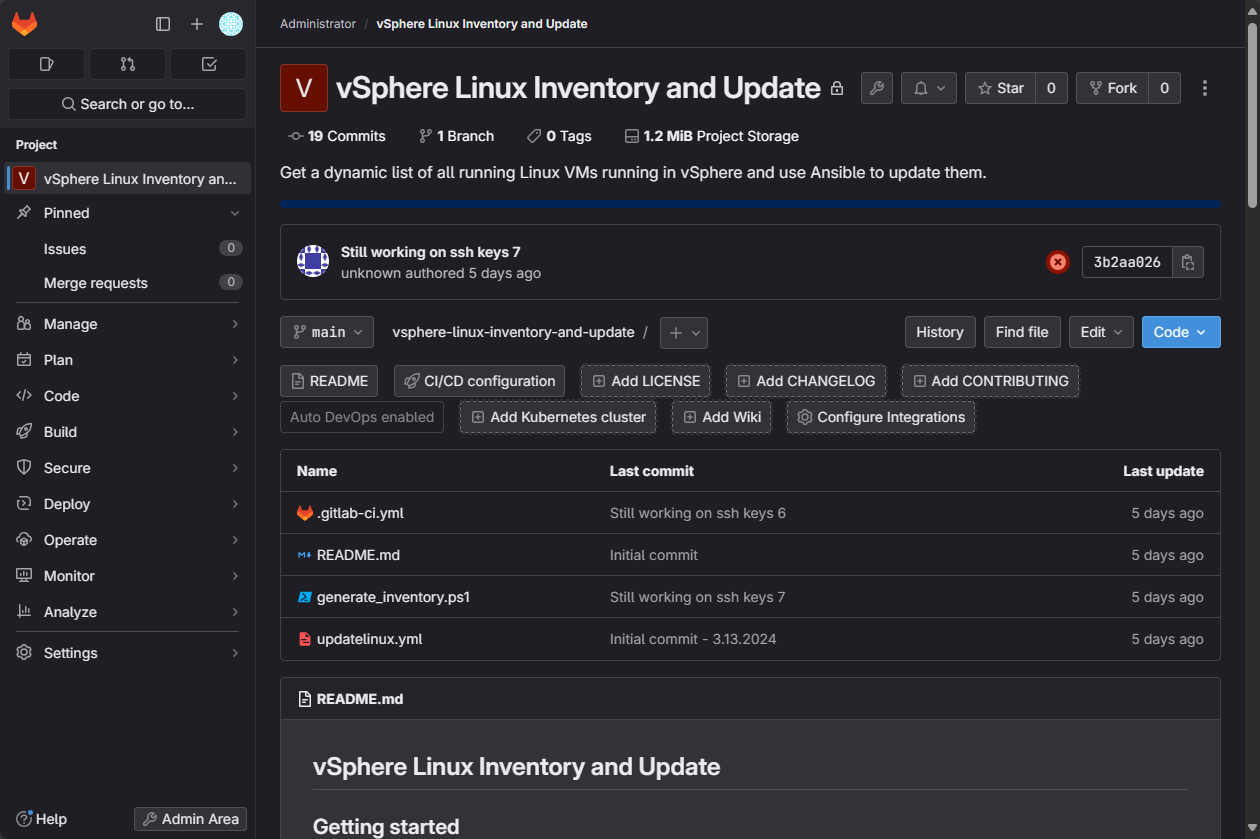
Task: Click the failed pipeline status icon
Action: coord(1057,262)
